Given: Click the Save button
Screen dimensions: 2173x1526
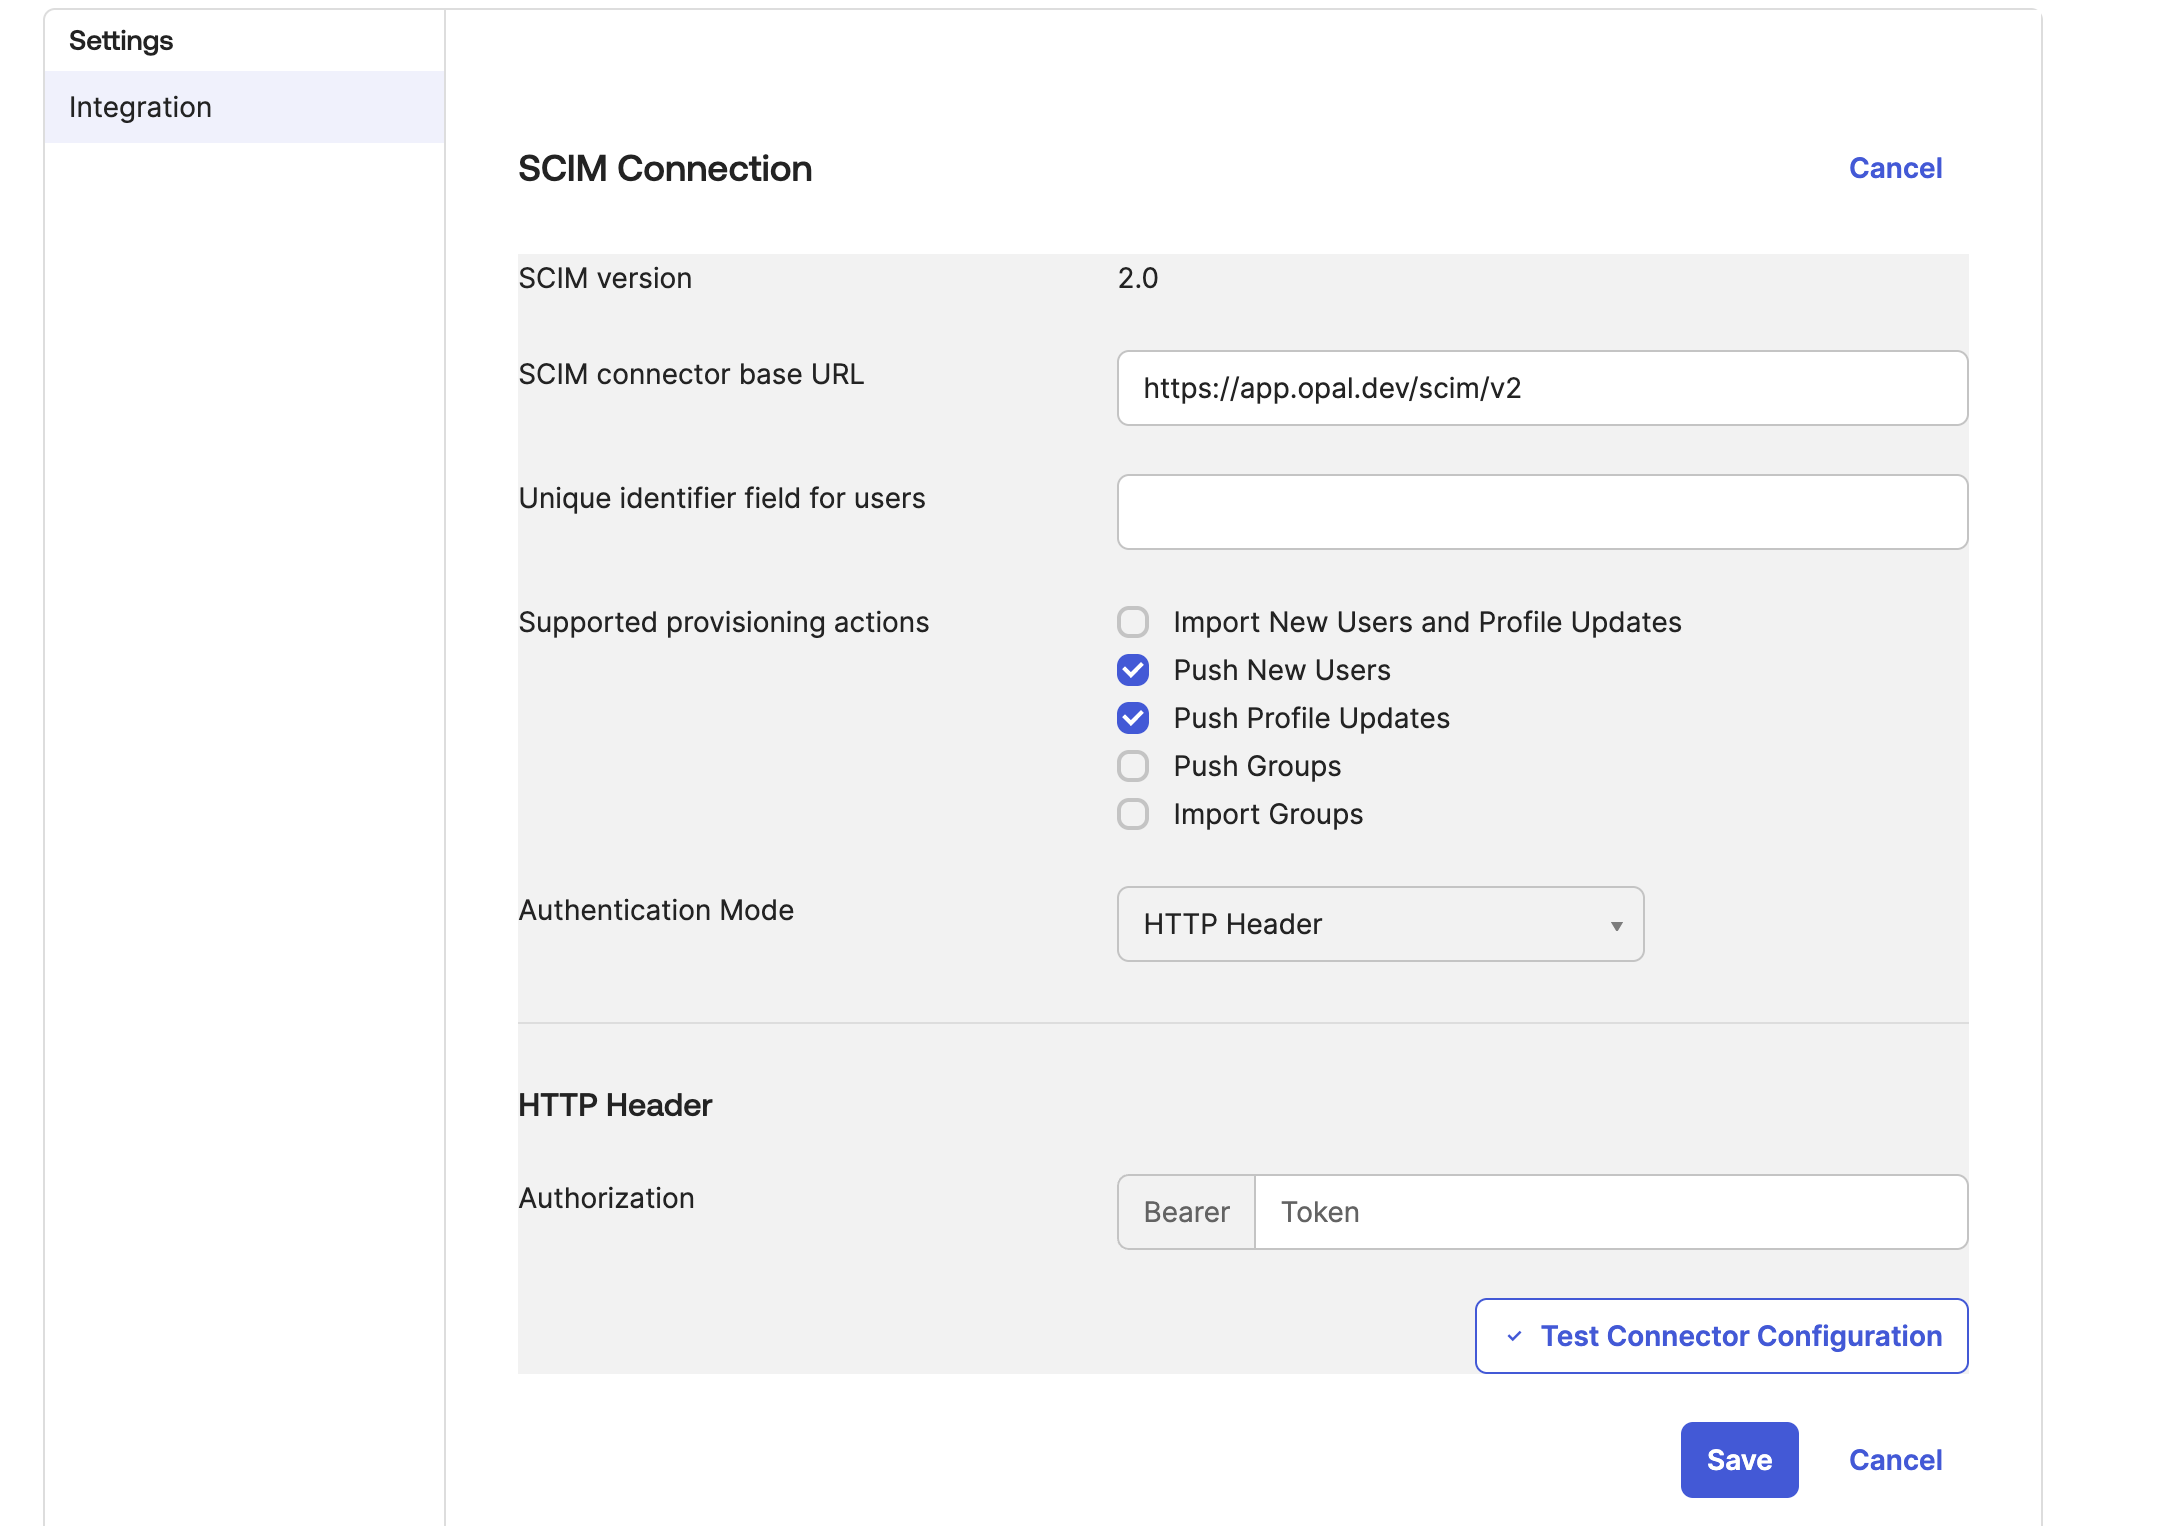Looking at the screenshot, I should click(x=1738, y=1460).
